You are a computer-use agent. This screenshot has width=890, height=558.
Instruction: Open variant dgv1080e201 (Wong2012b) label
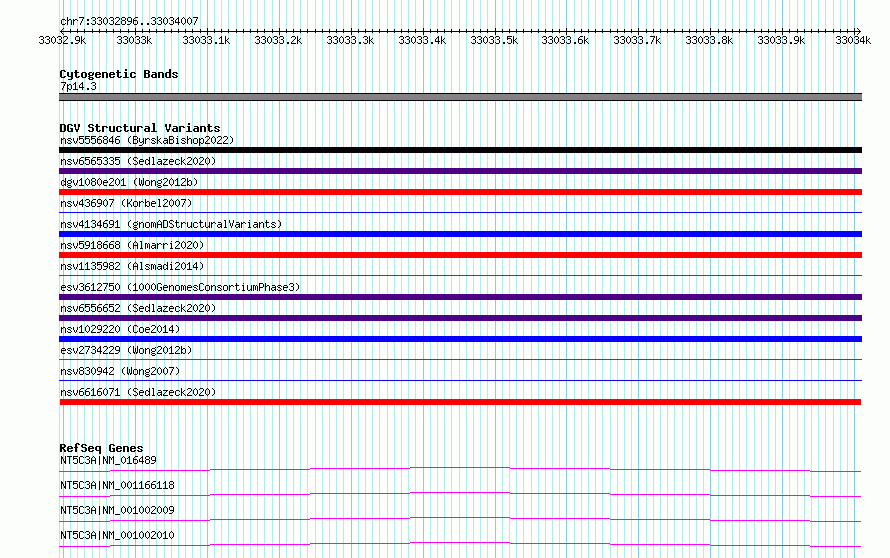(x=129, y=182)
